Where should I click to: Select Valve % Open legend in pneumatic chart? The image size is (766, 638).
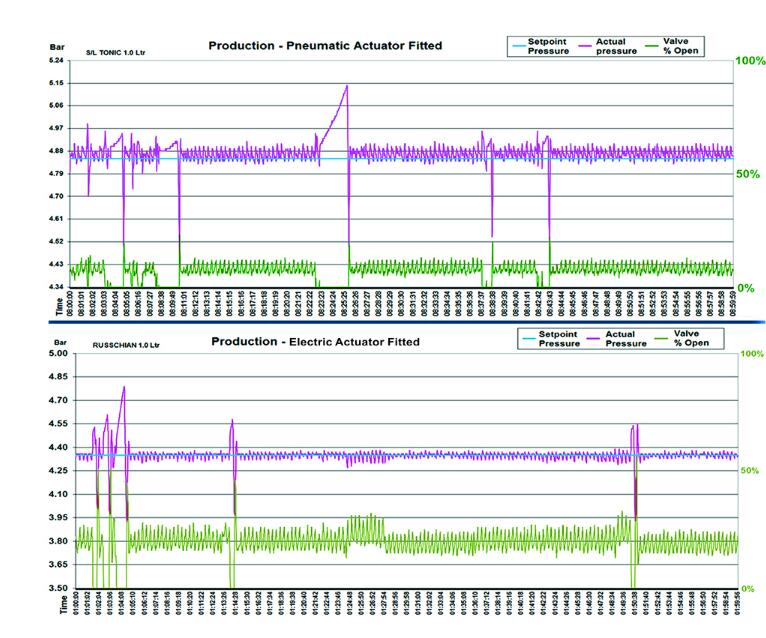coord(691,47)
